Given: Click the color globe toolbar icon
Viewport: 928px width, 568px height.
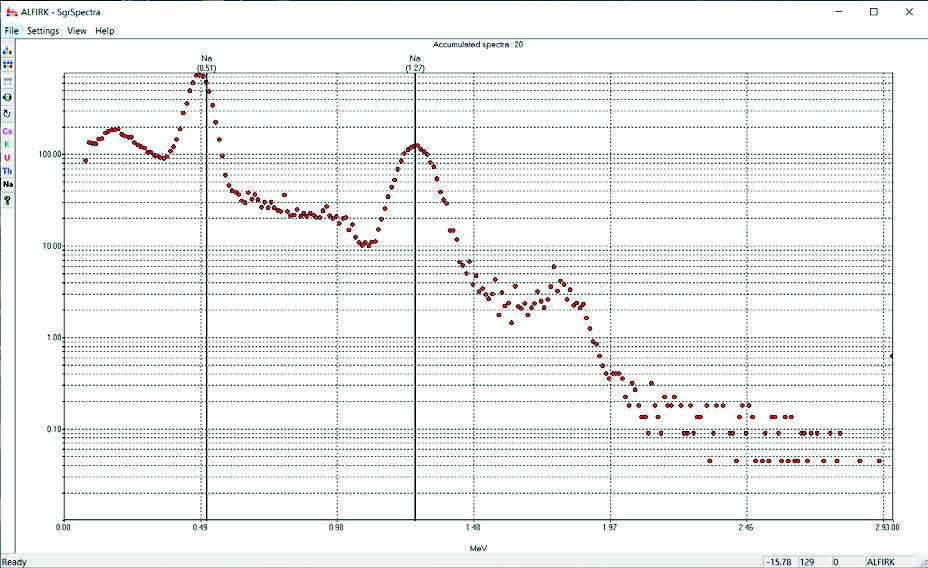Looking at the screenshot, I should [8, 97].
